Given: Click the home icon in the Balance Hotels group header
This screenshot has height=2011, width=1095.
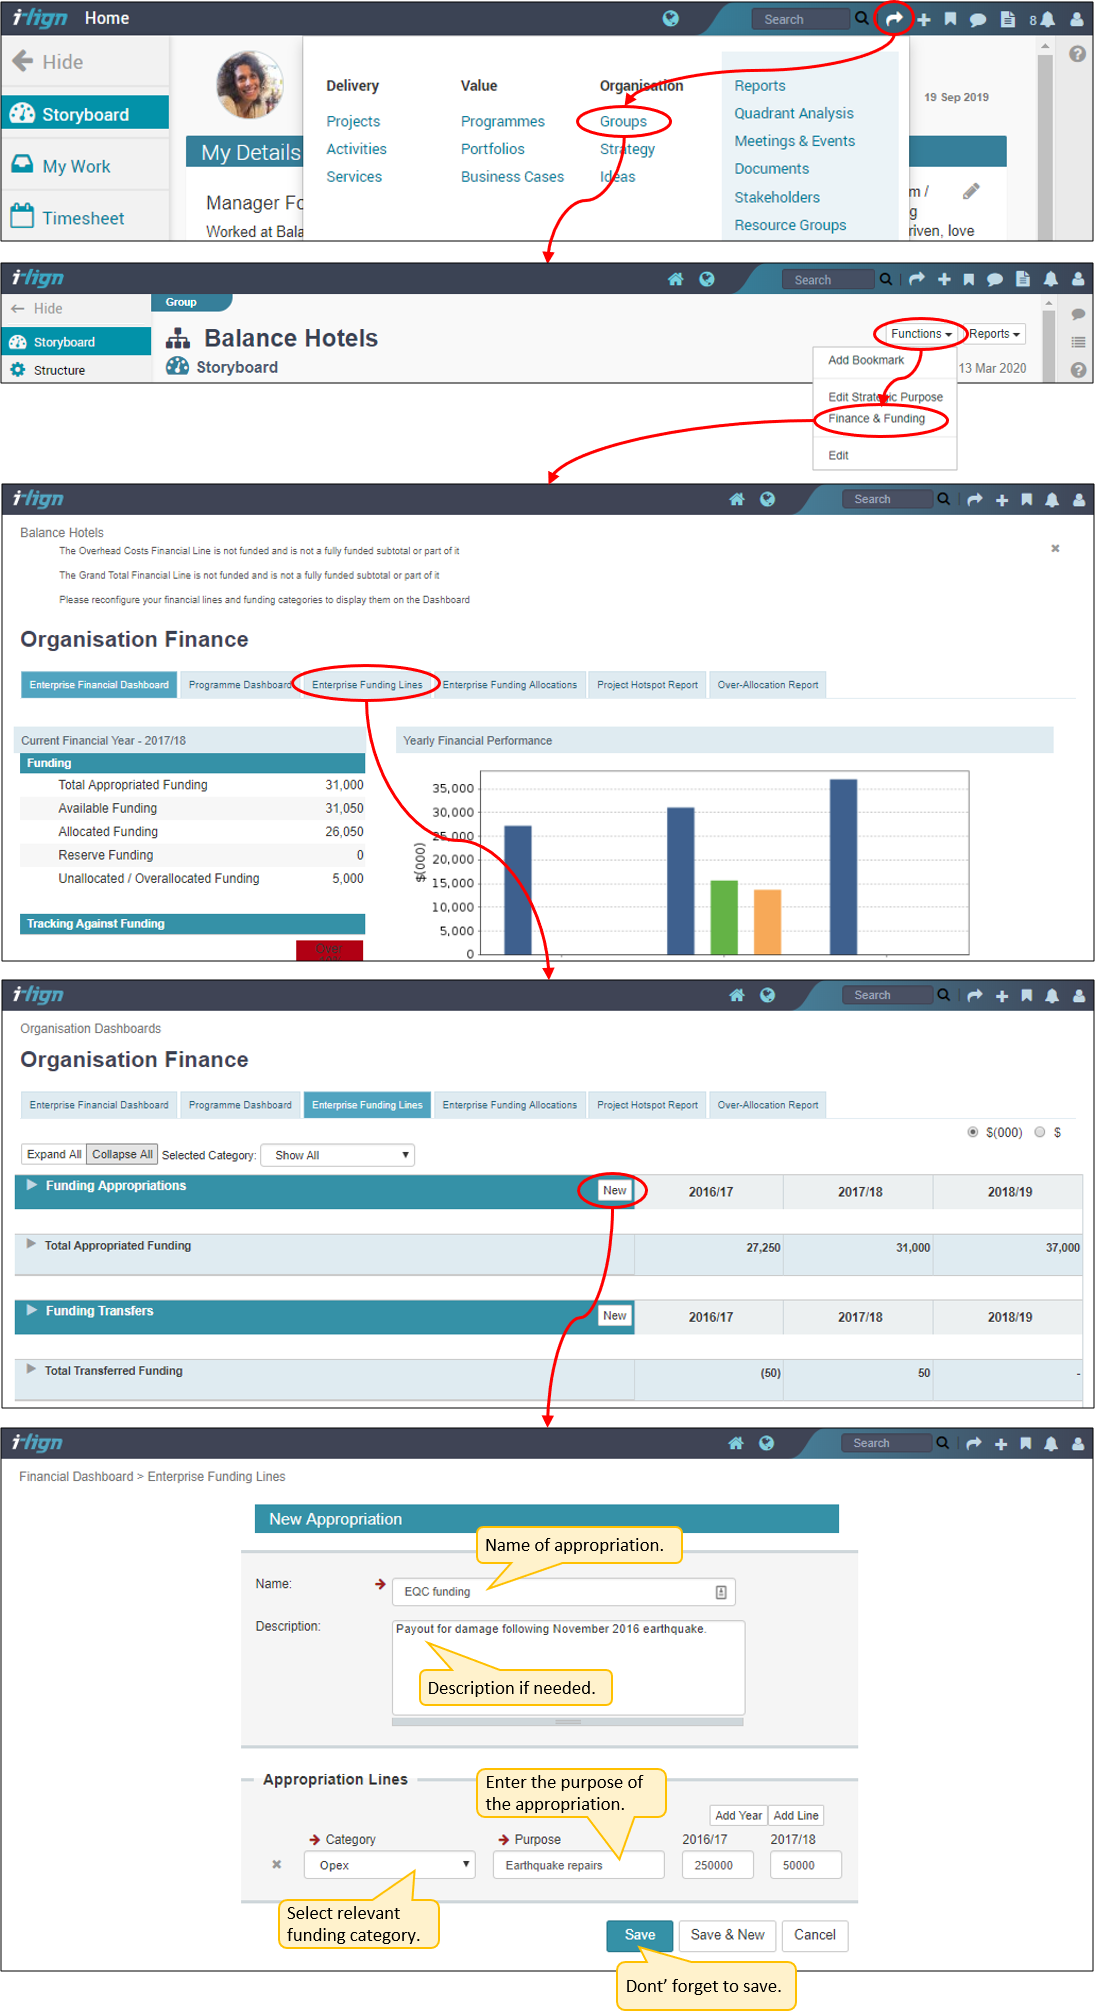Looking at the screenshot, I should coord(676,279).
